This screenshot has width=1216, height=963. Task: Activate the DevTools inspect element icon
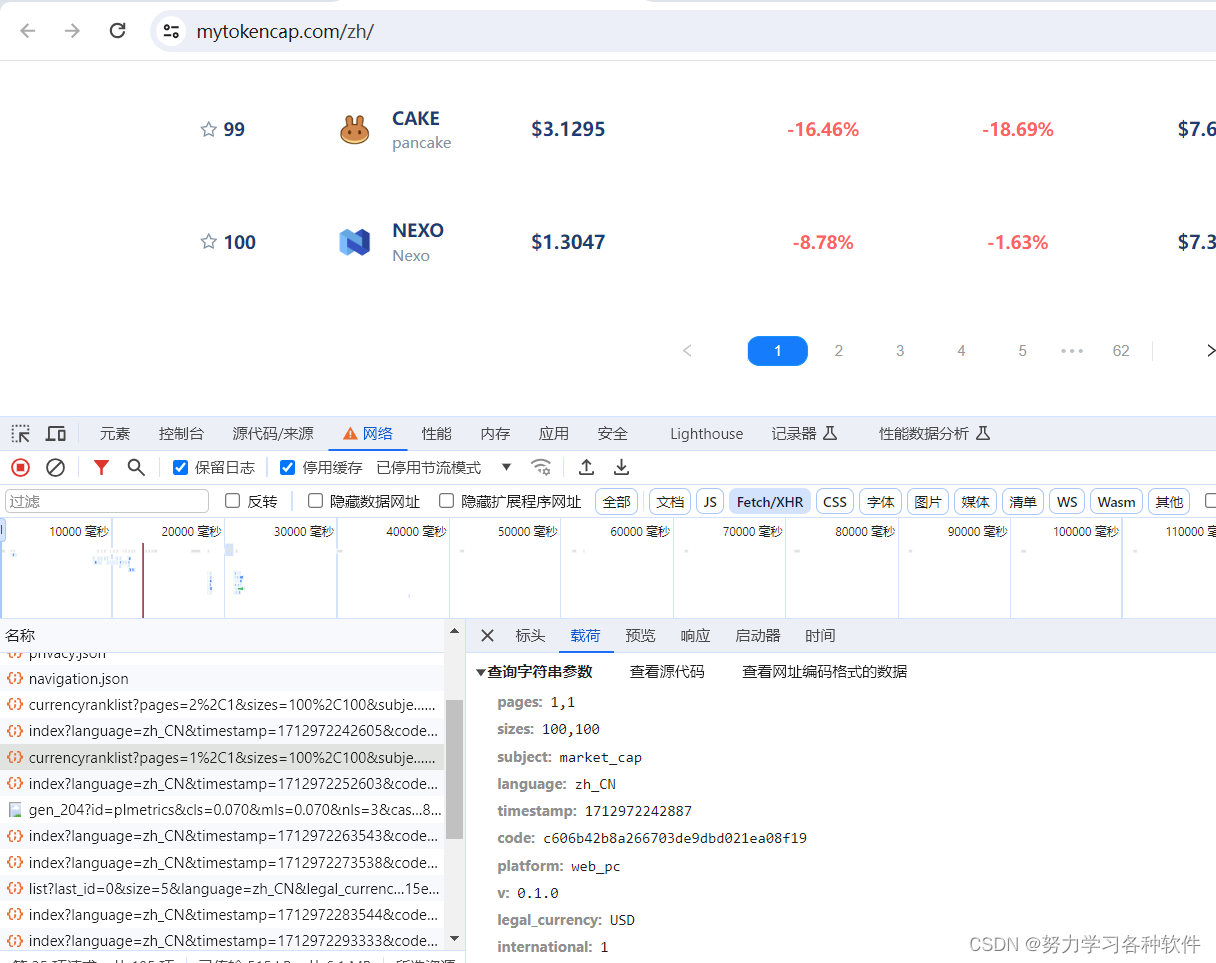point(21,434)
